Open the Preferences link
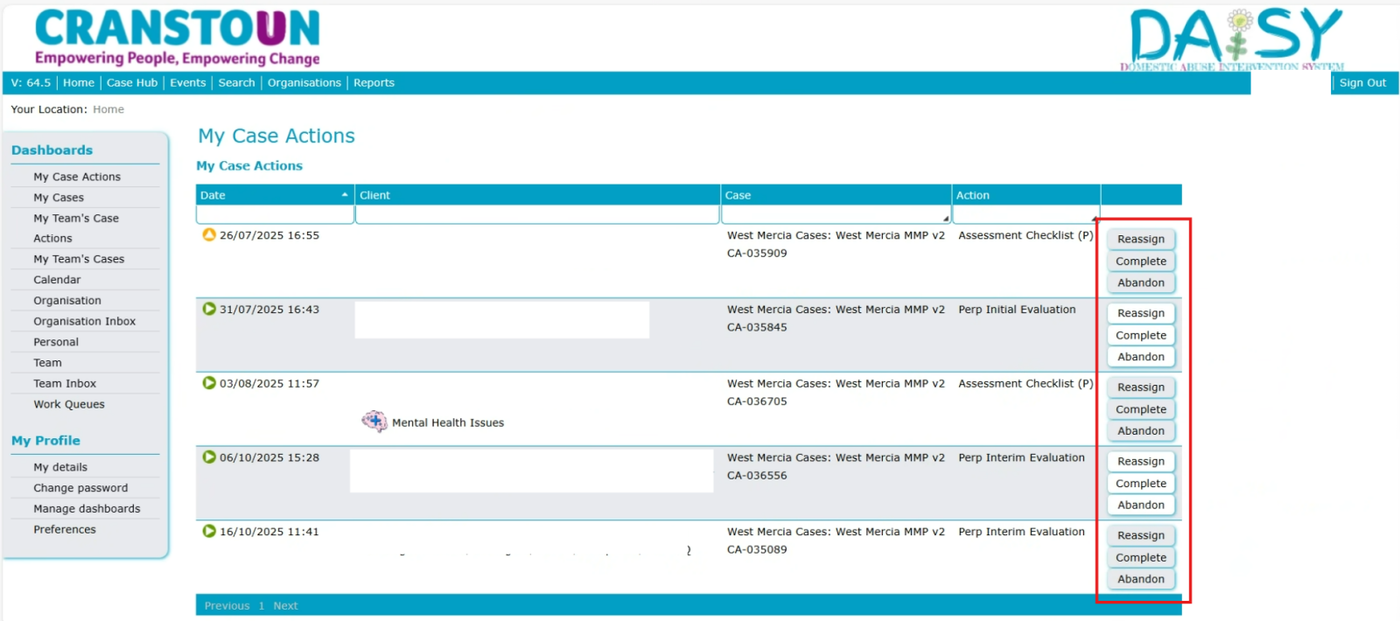Screen dimensions: 1400x621 point(65,530)
